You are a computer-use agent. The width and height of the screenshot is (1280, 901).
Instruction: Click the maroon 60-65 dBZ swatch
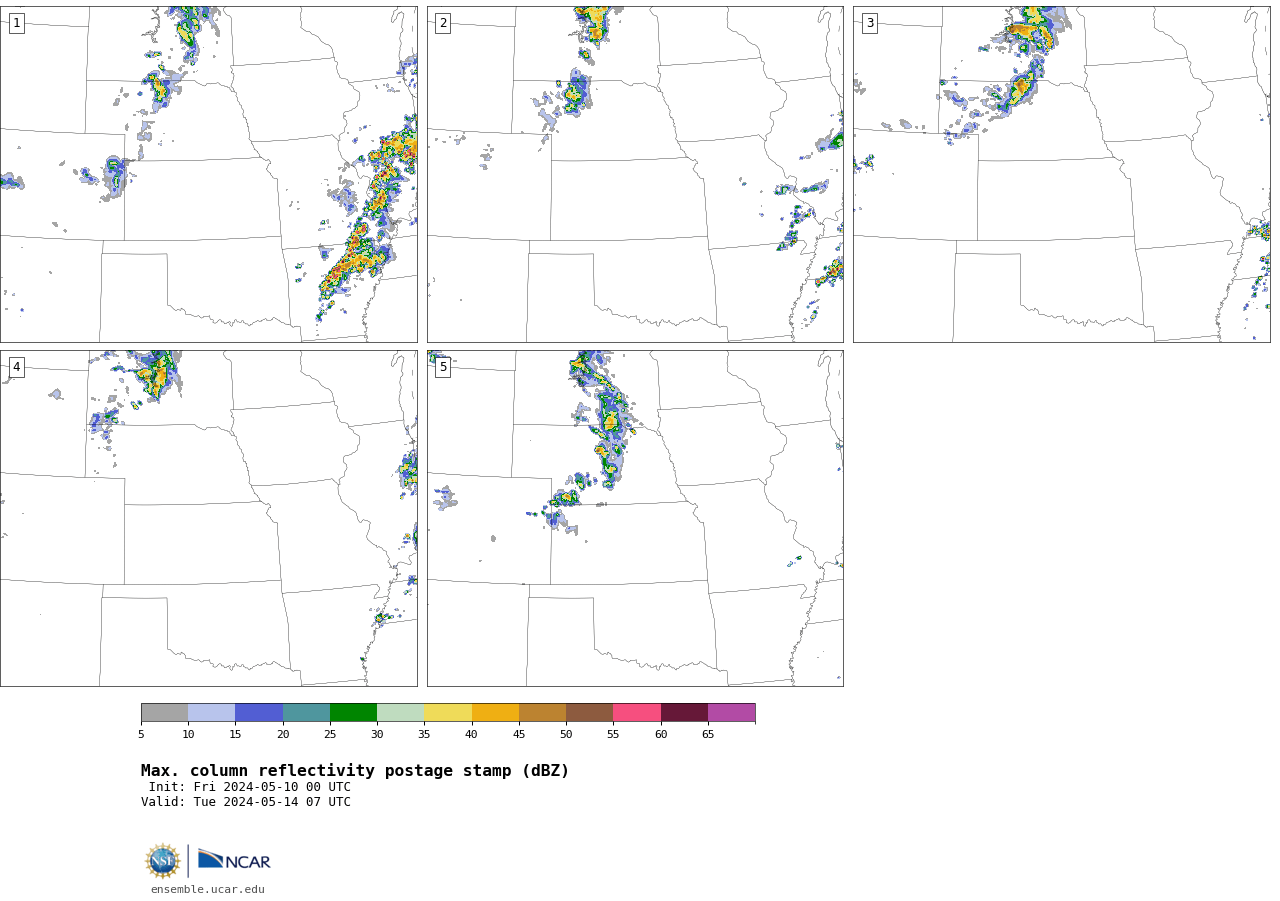(684, 712)
